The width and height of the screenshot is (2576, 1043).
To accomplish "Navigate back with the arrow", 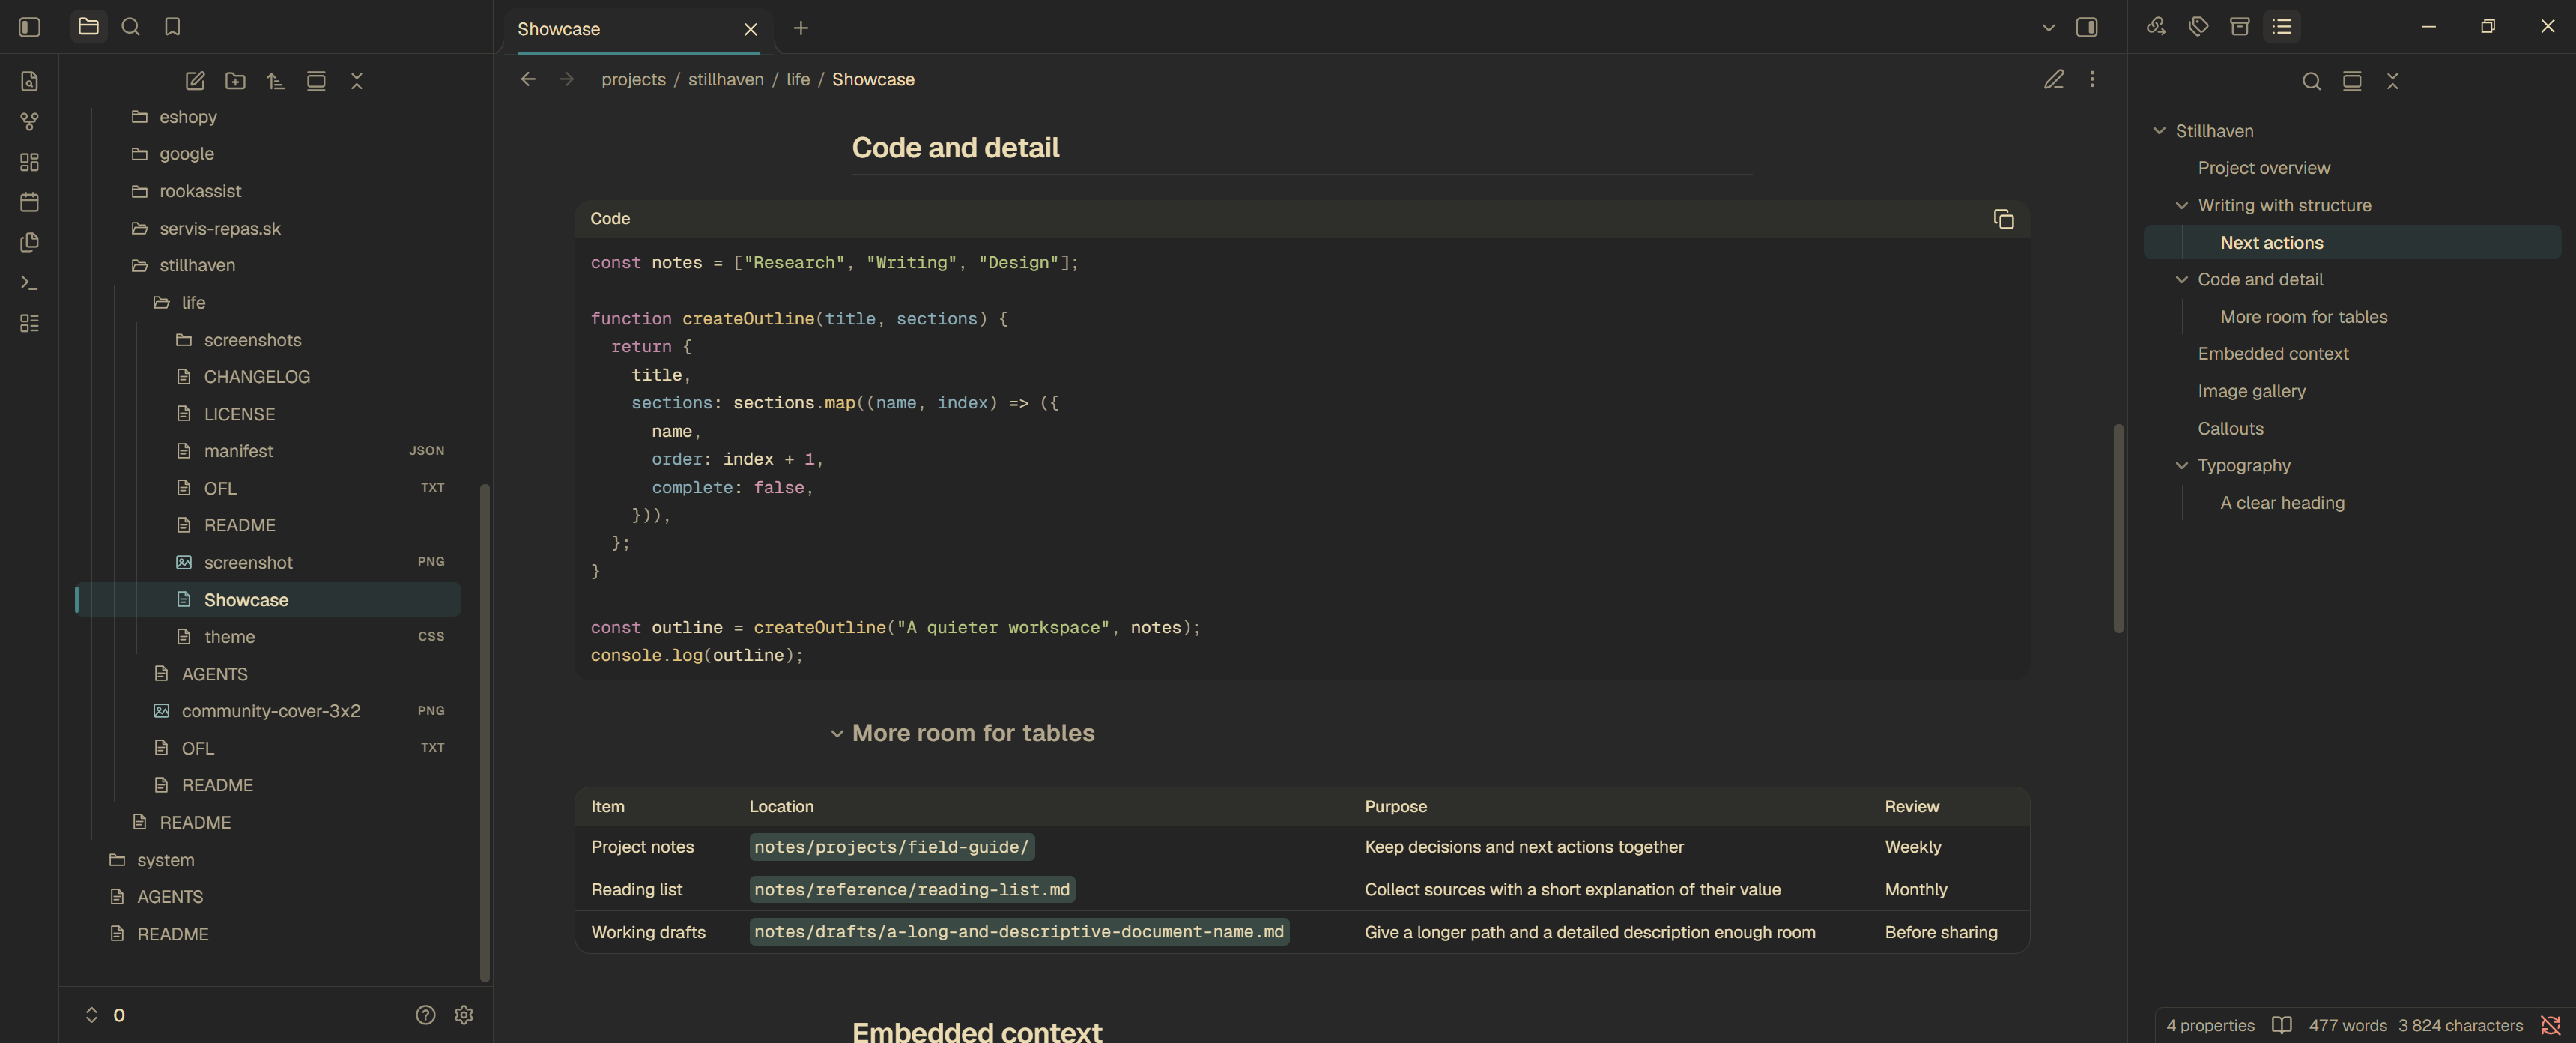I will 528,79.
